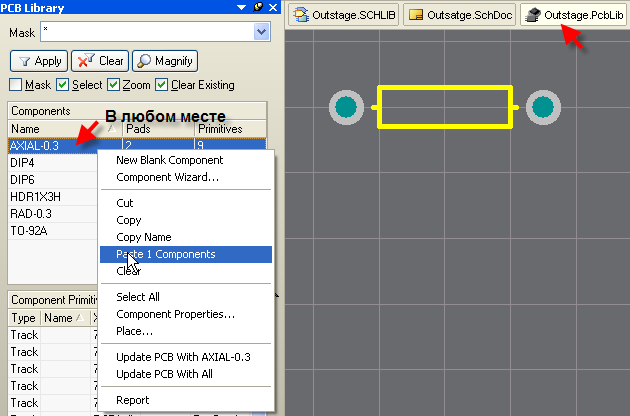The image size is (630, 416).
Task: Click the Clear filter button
Action: [100, 61]
